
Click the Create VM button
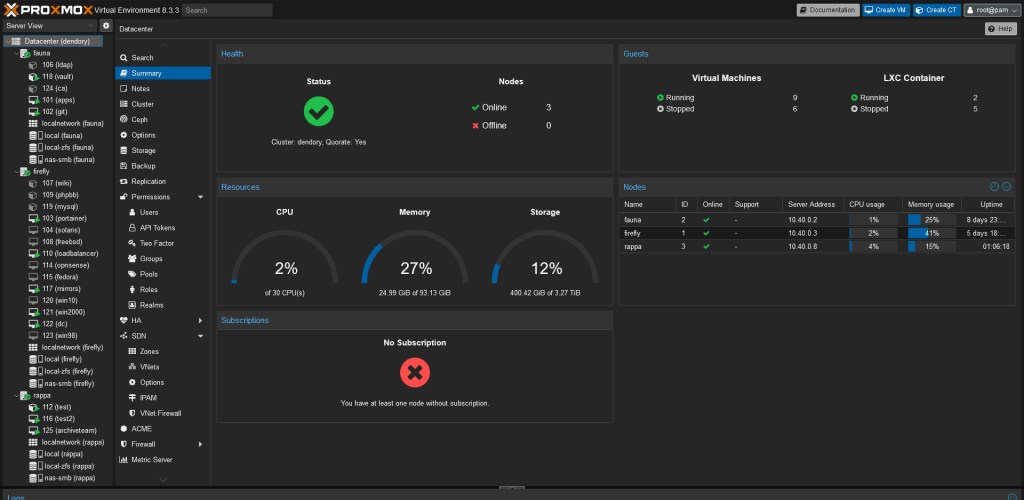click(886, 10)
